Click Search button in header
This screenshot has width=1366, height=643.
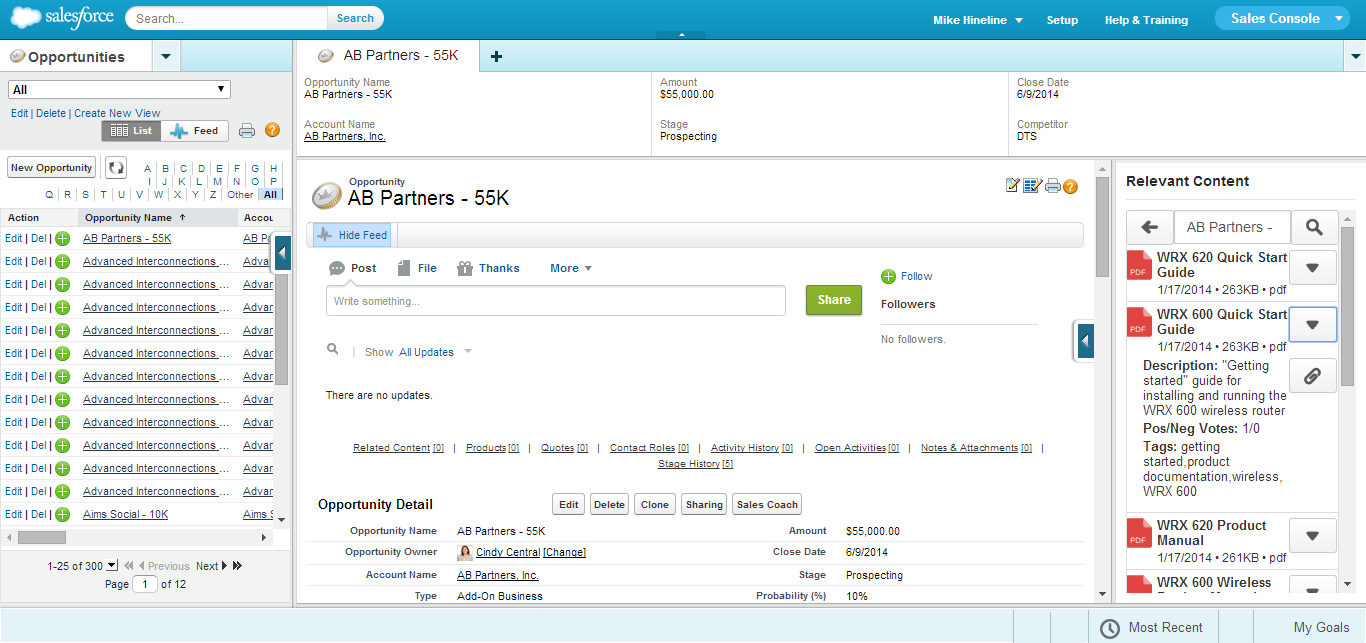click(355, 18)
